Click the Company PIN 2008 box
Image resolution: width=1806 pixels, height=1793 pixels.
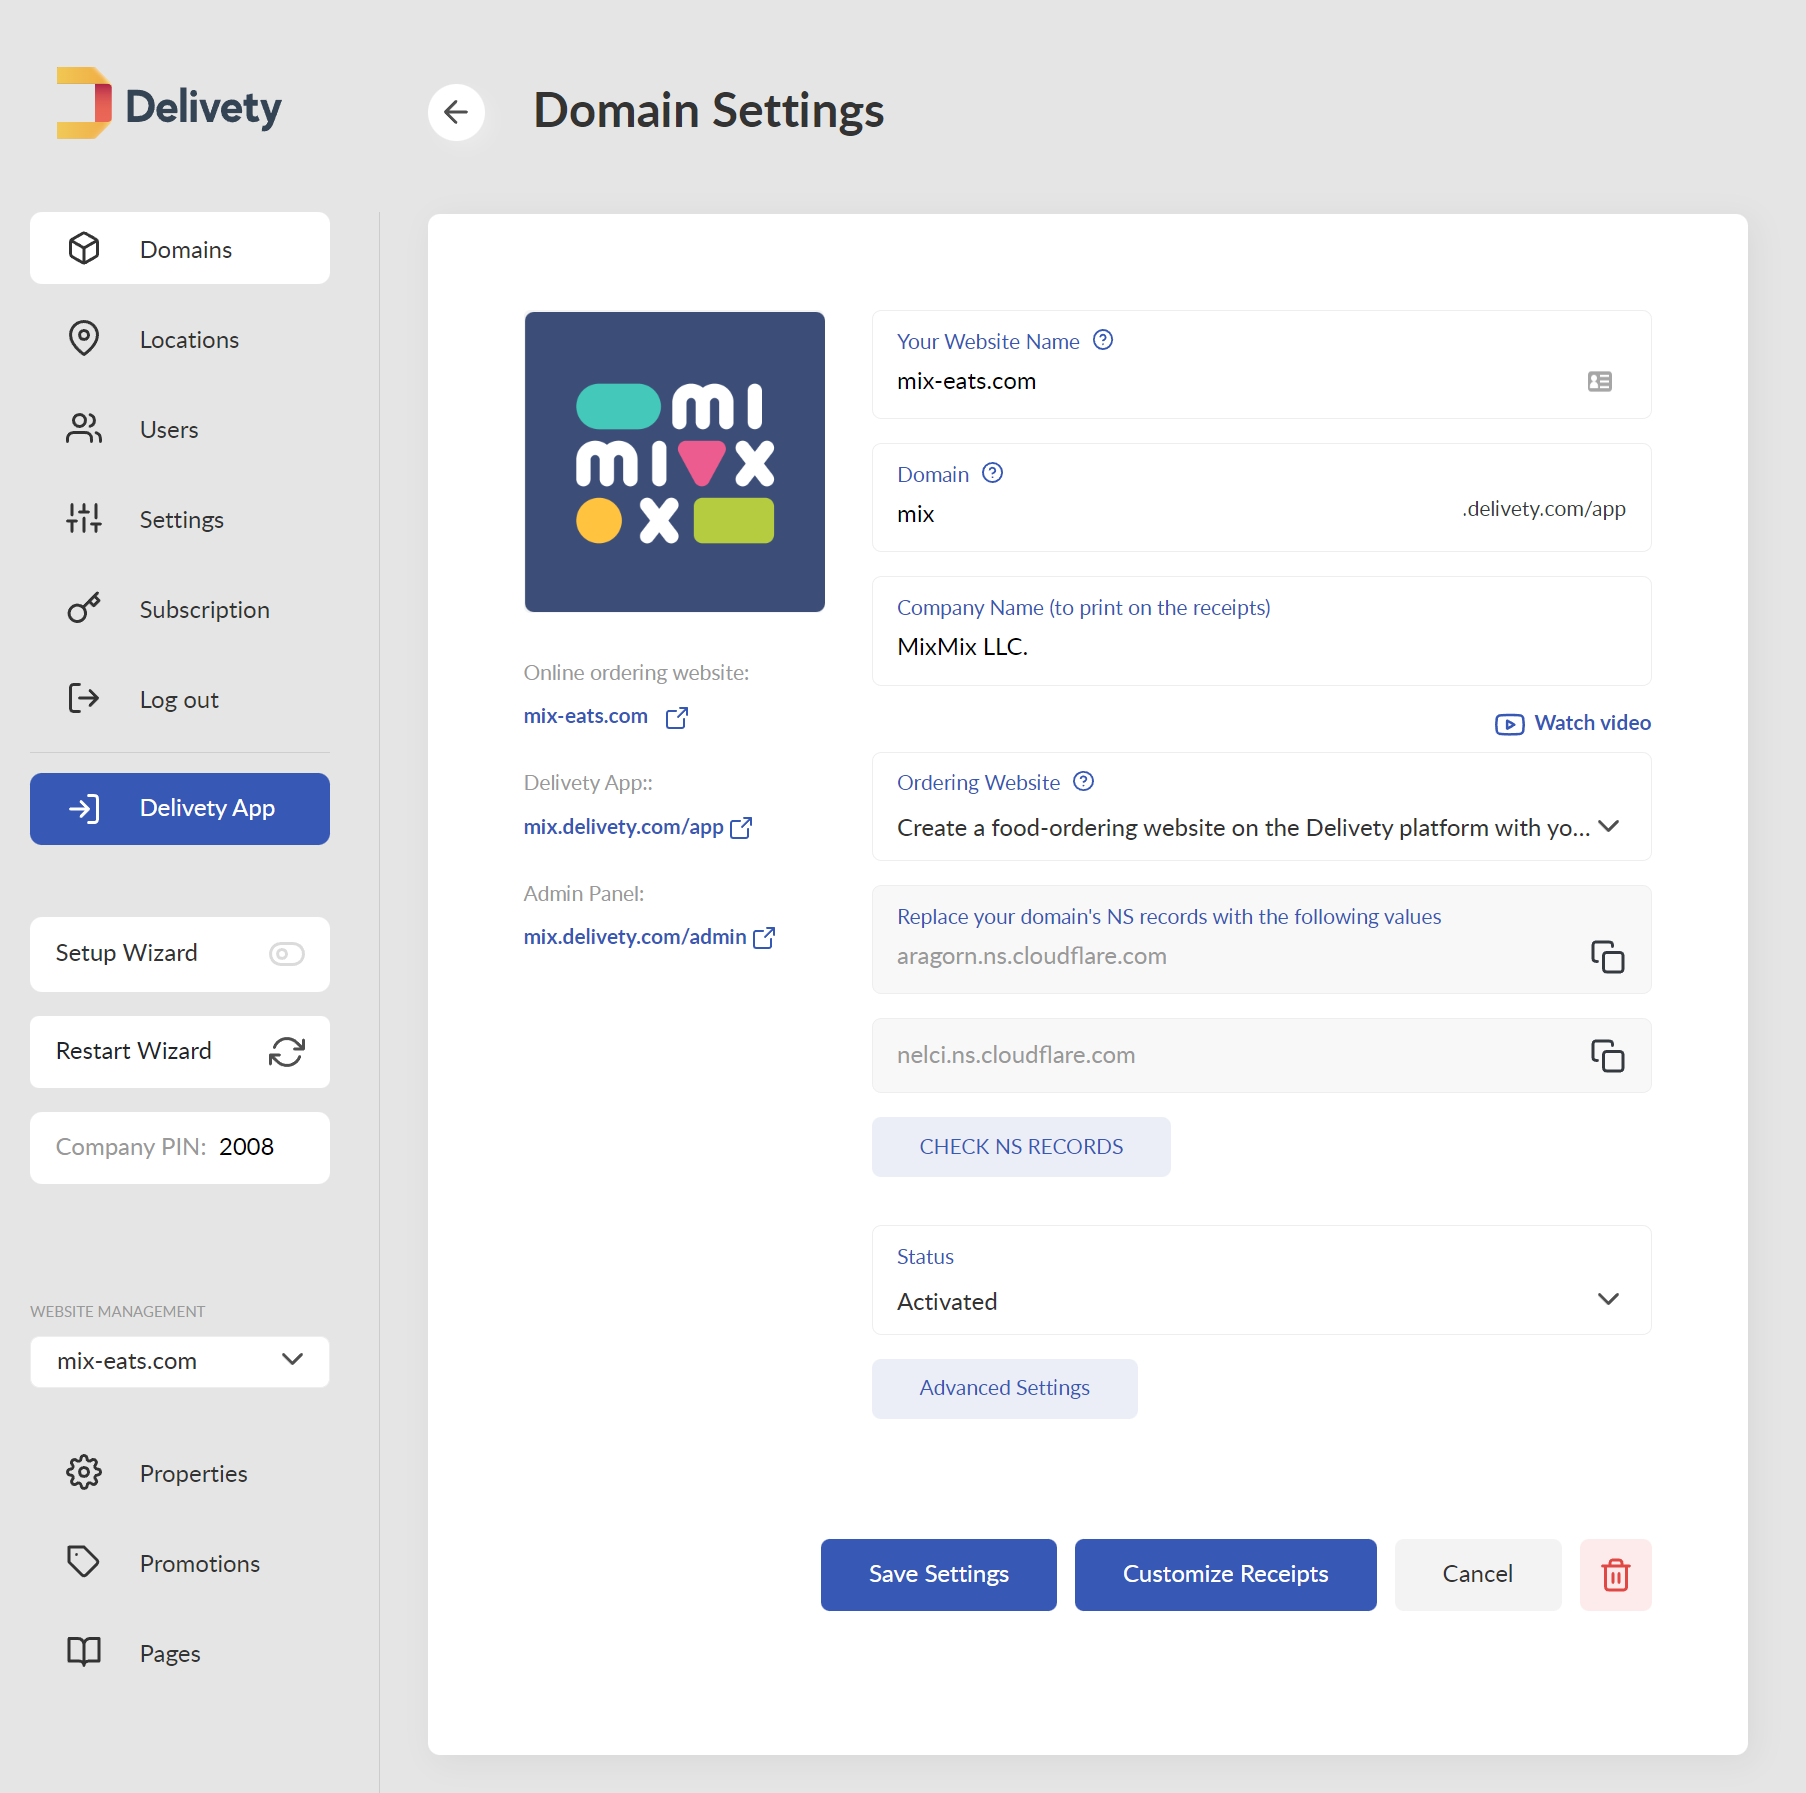pyautogui.click(x=180, y=1148)
